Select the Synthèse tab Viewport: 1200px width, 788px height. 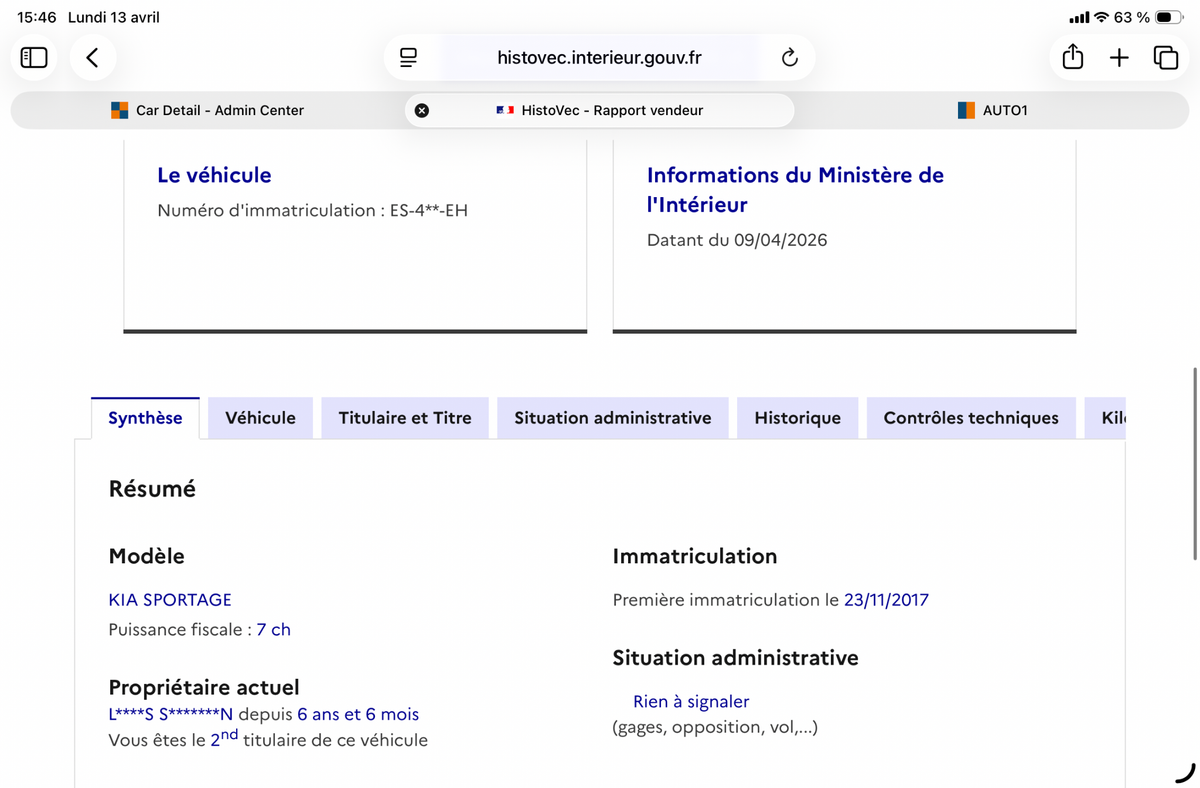point(145,418)
